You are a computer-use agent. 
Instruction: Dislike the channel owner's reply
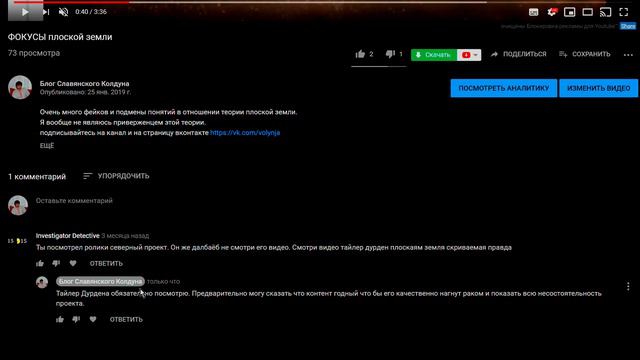(x=76, y=319)
